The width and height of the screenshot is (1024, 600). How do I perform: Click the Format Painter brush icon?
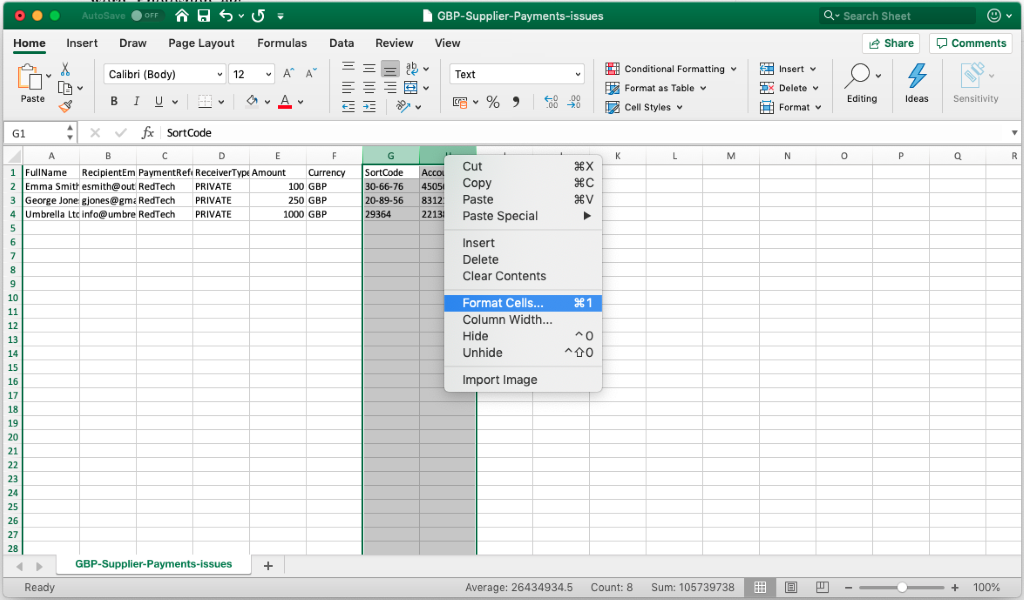pos(65,106)
